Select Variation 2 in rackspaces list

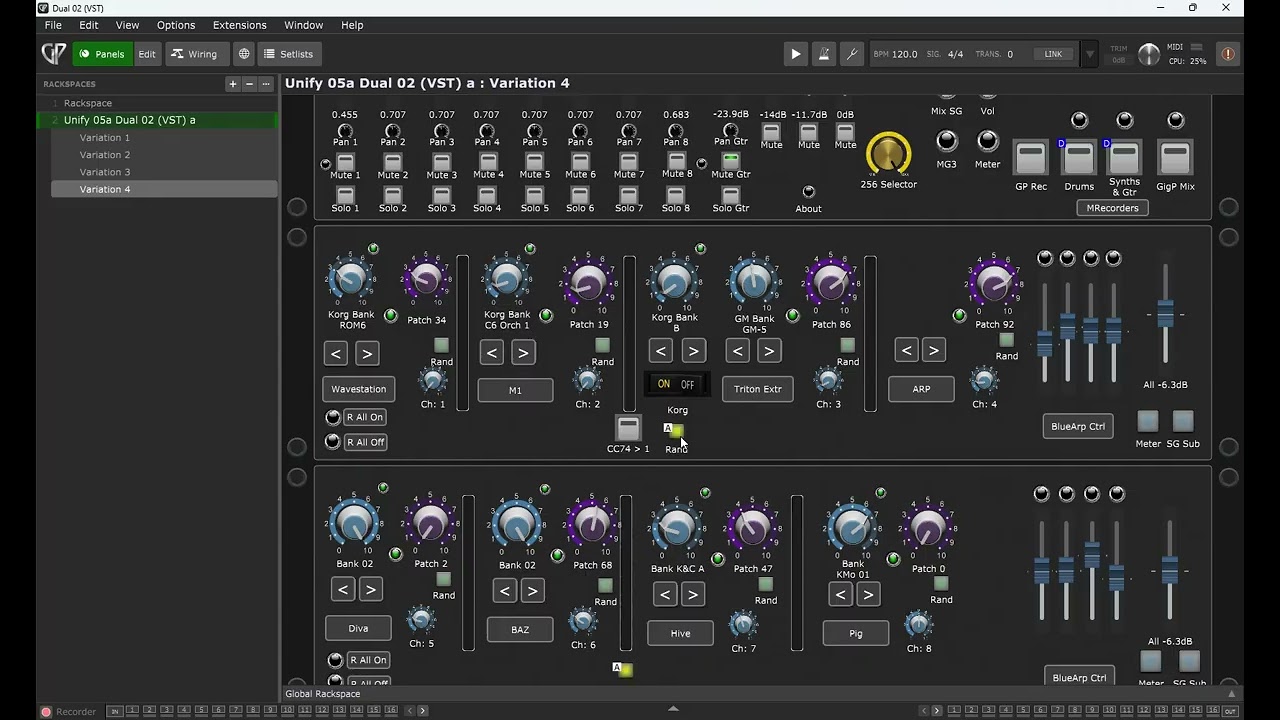click(164, 155)
